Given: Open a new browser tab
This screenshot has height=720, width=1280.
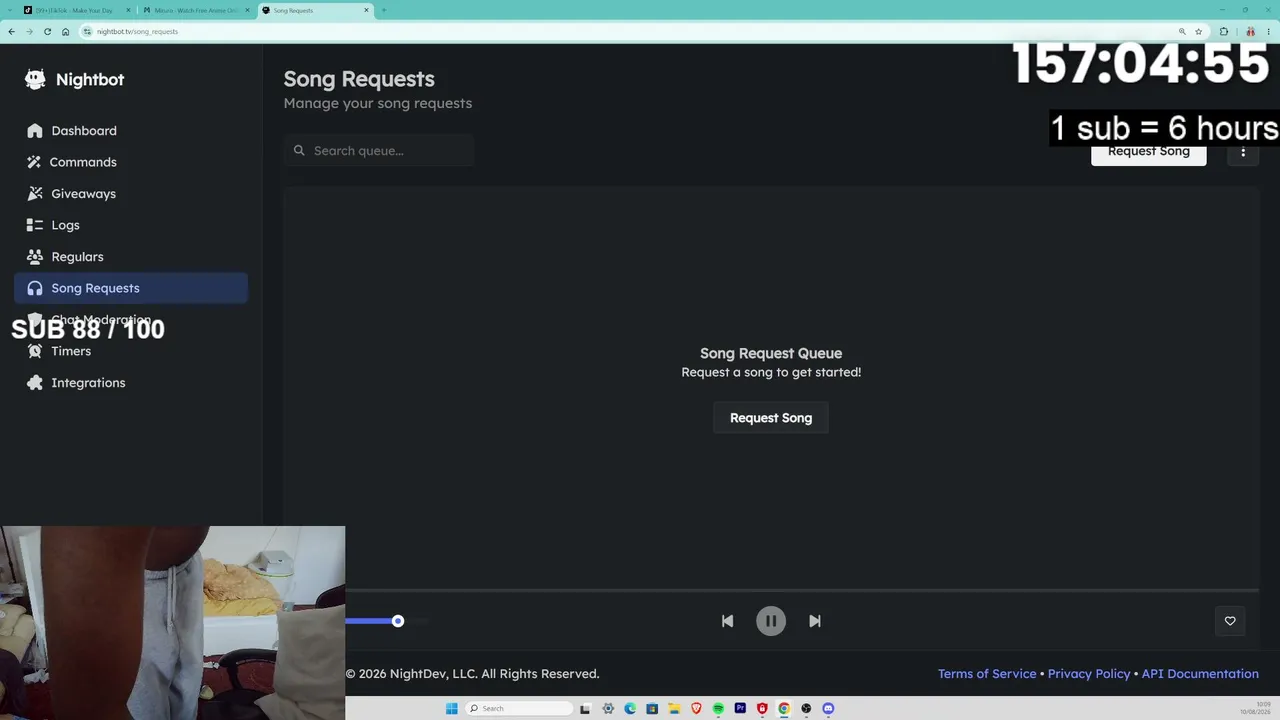Looking at the screenshot, I should (x=384, y=10).
